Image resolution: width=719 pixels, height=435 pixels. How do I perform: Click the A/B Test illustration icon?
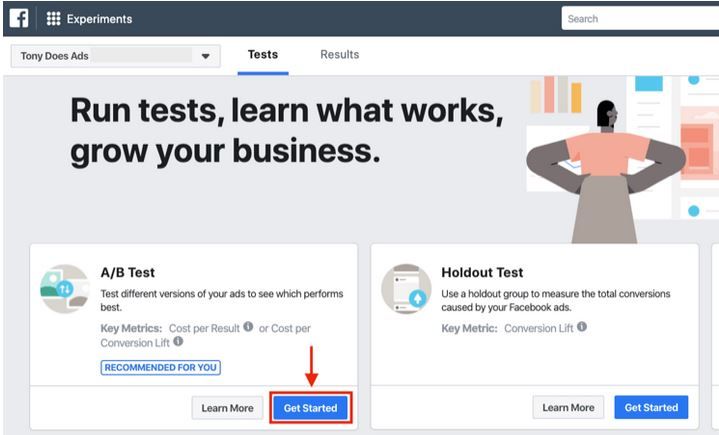tap(65, 289)
